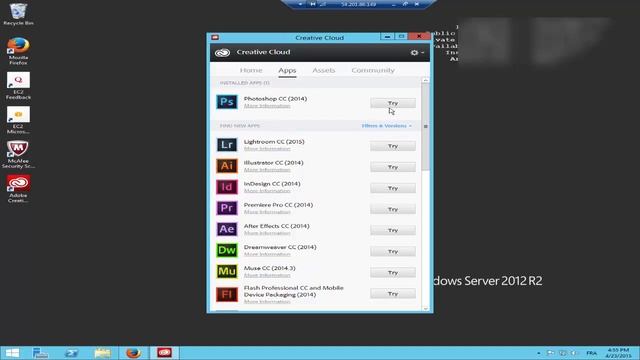Click "Lightroom CC (2015)" app name
The image size is (640, 360).
coord(274,142)
